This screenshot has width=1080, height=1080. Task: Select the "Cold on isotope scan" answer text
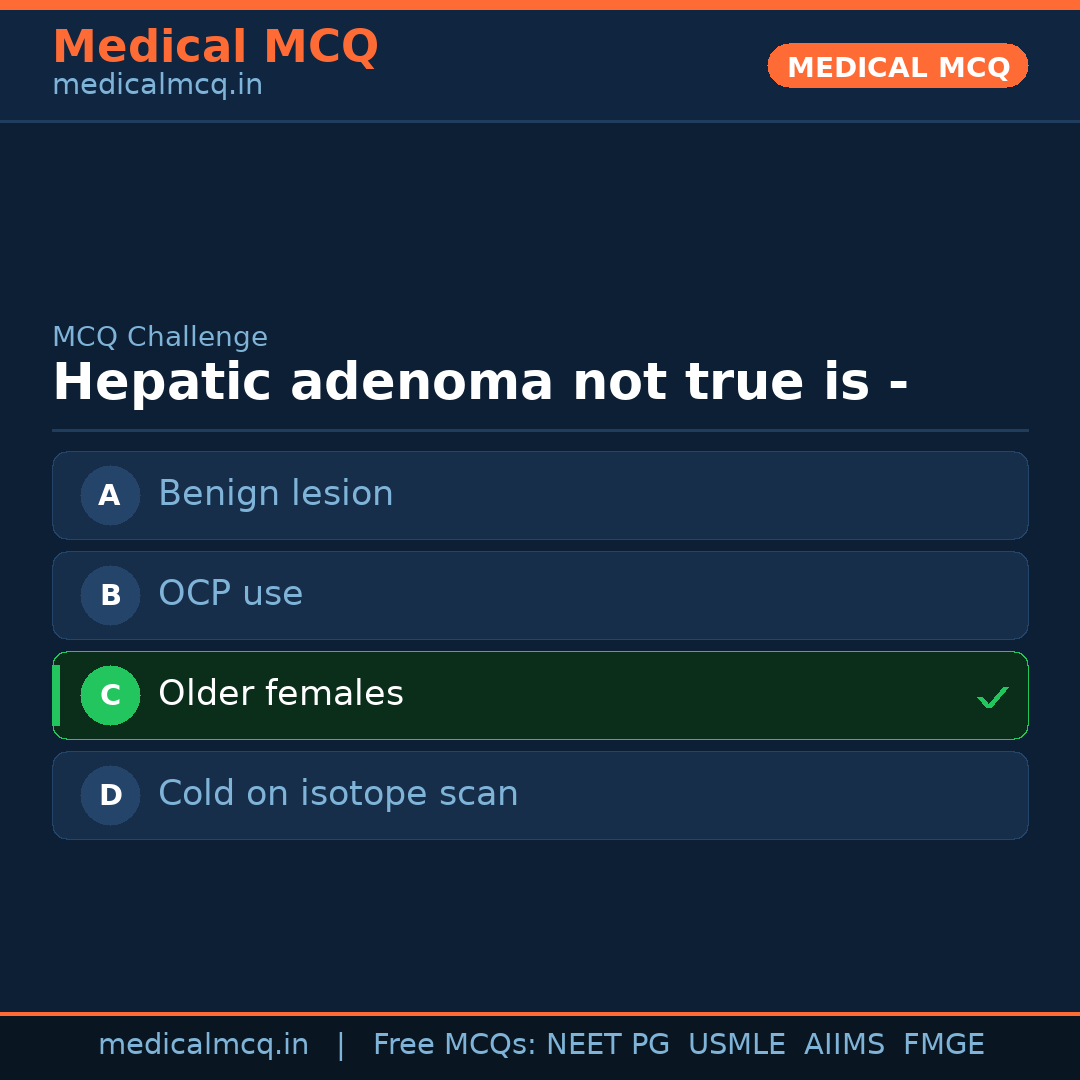tap(338, 794)
